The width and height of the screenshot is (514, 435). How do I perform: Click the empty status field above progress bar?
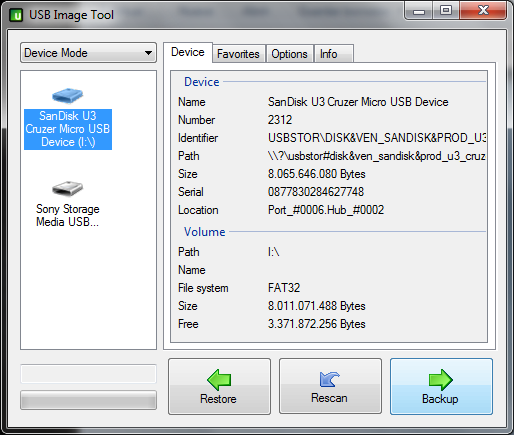tap(88, 374)
